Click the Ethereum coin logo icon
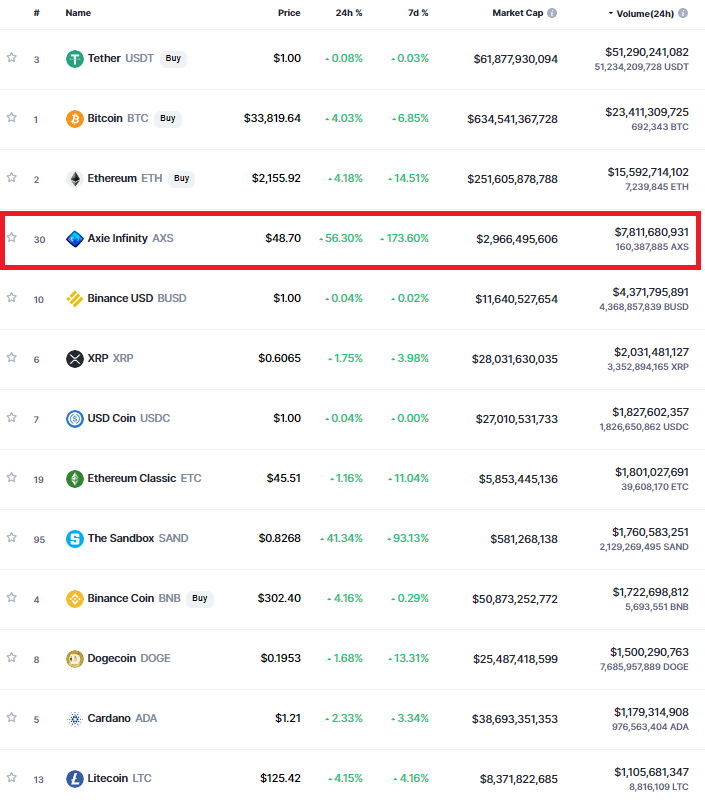 (74, 179)
